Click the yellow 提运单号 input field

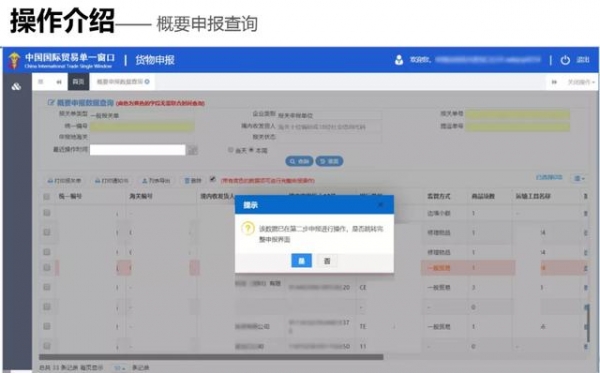point(518,126)
